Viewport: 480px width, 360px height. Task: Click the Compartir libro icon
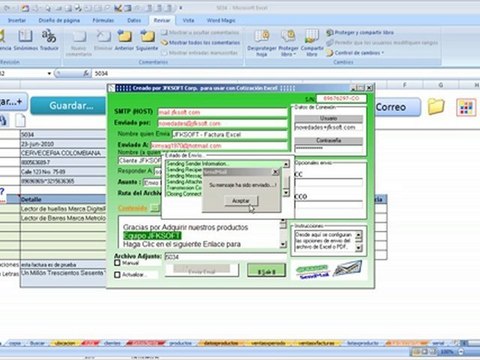312,43
